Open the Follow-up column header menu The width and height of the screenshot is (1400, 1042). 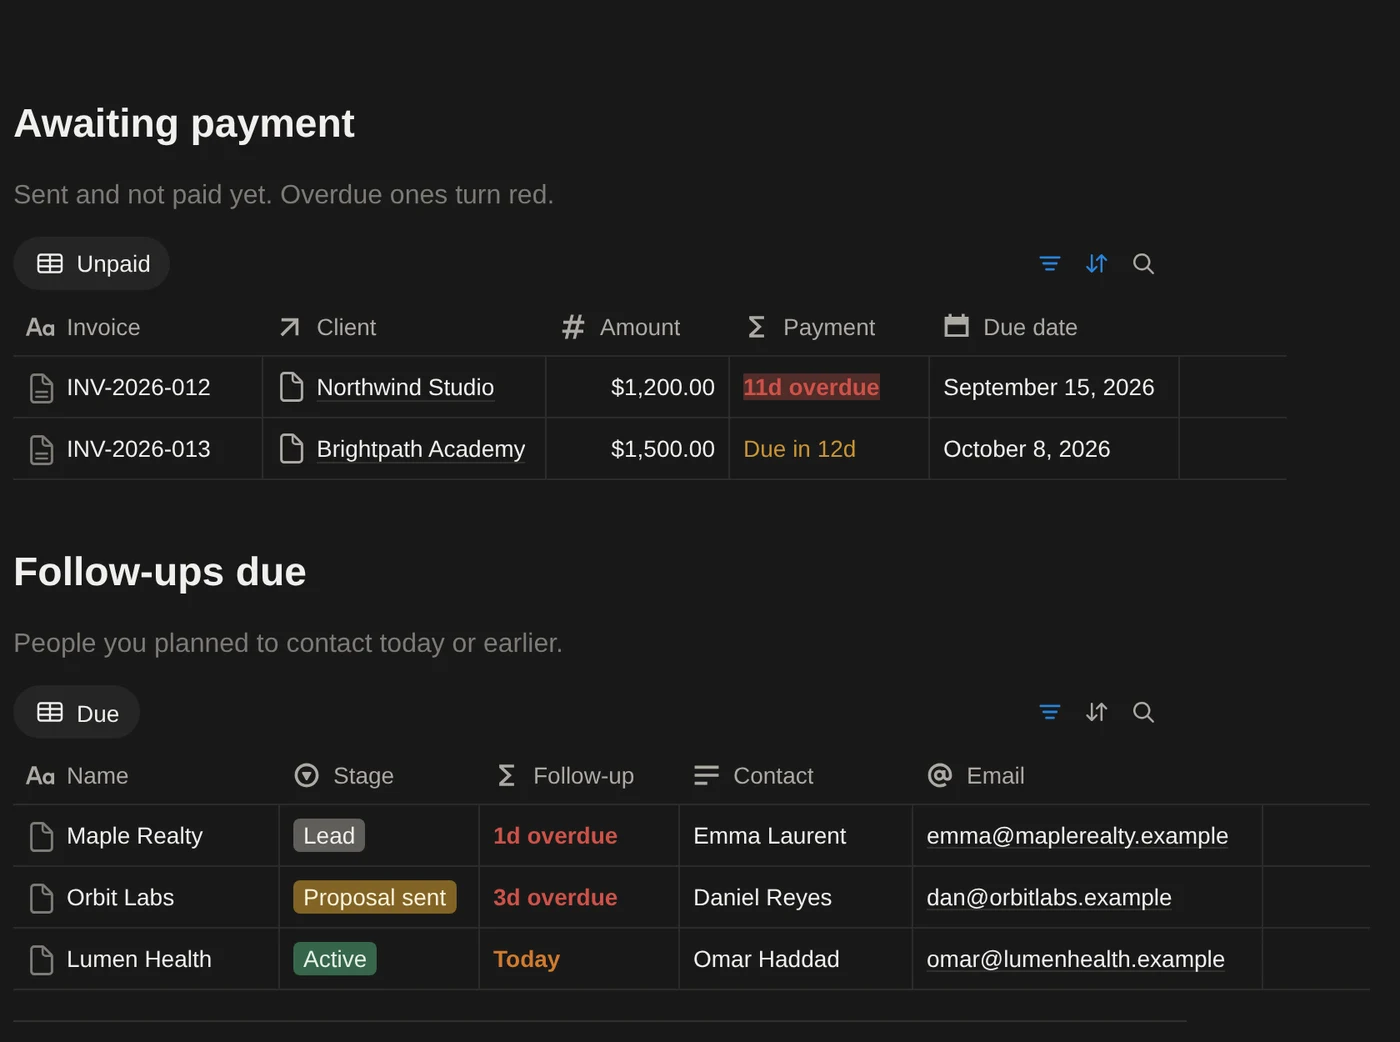tap(579, 776)
